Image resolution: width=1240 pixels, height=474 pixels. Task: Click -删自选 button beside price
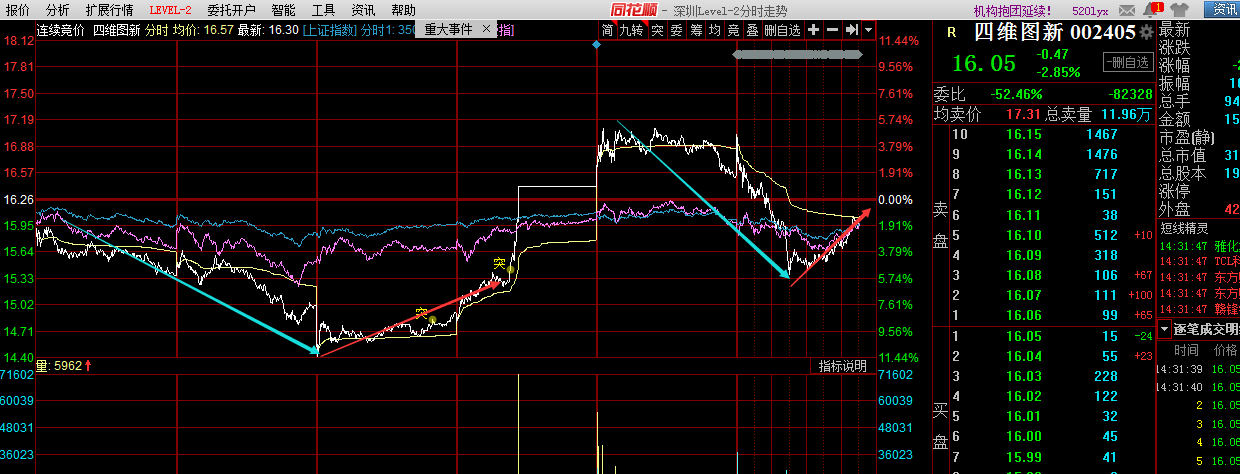point(1128,62)
